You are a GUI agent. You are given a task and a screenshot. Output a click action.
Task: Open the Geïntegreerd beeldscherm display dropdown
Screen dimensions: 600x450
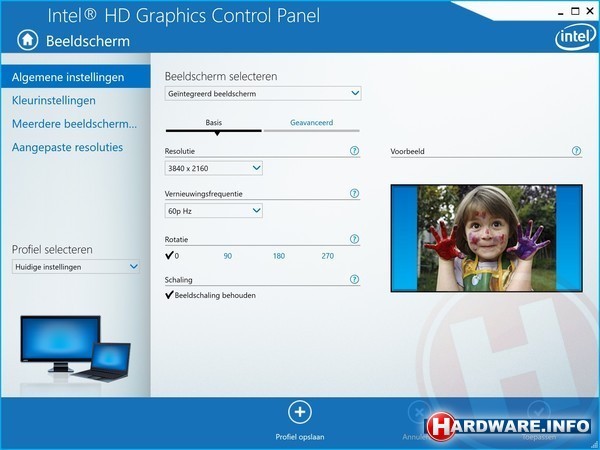tap(263, 93)
